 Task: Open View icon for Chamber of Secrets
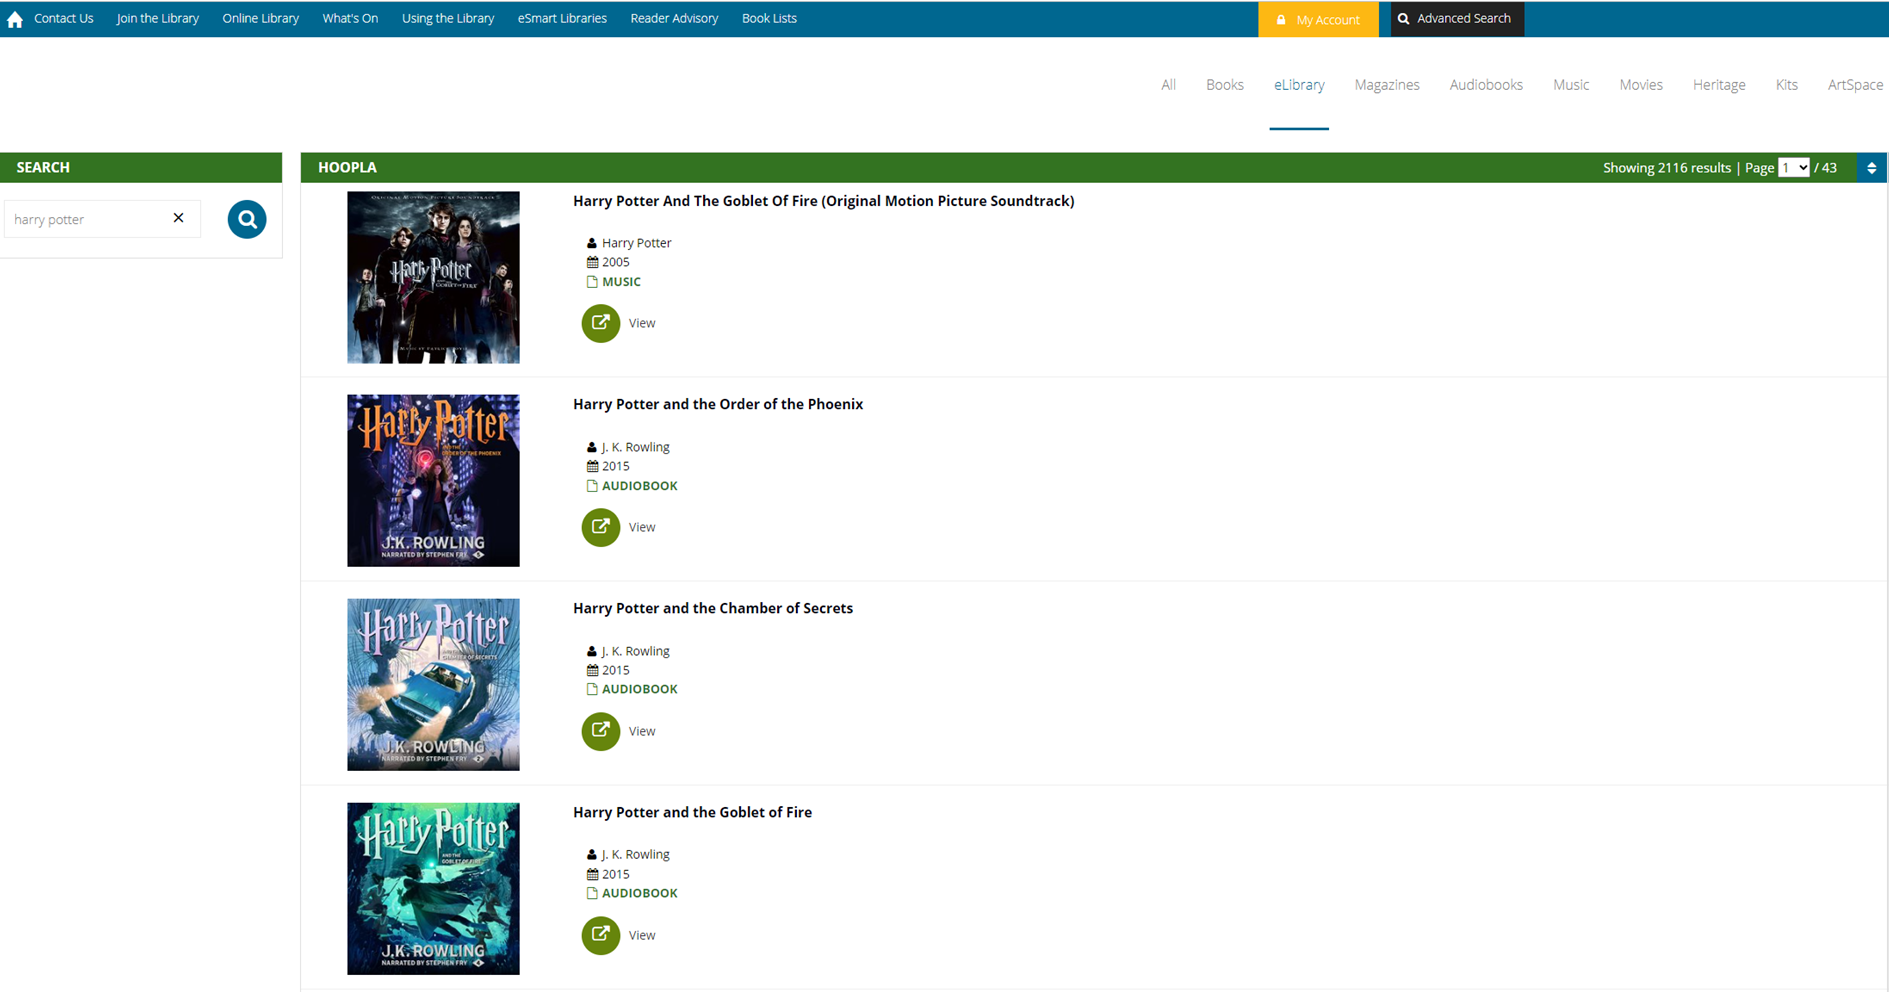tap(600, 731)
